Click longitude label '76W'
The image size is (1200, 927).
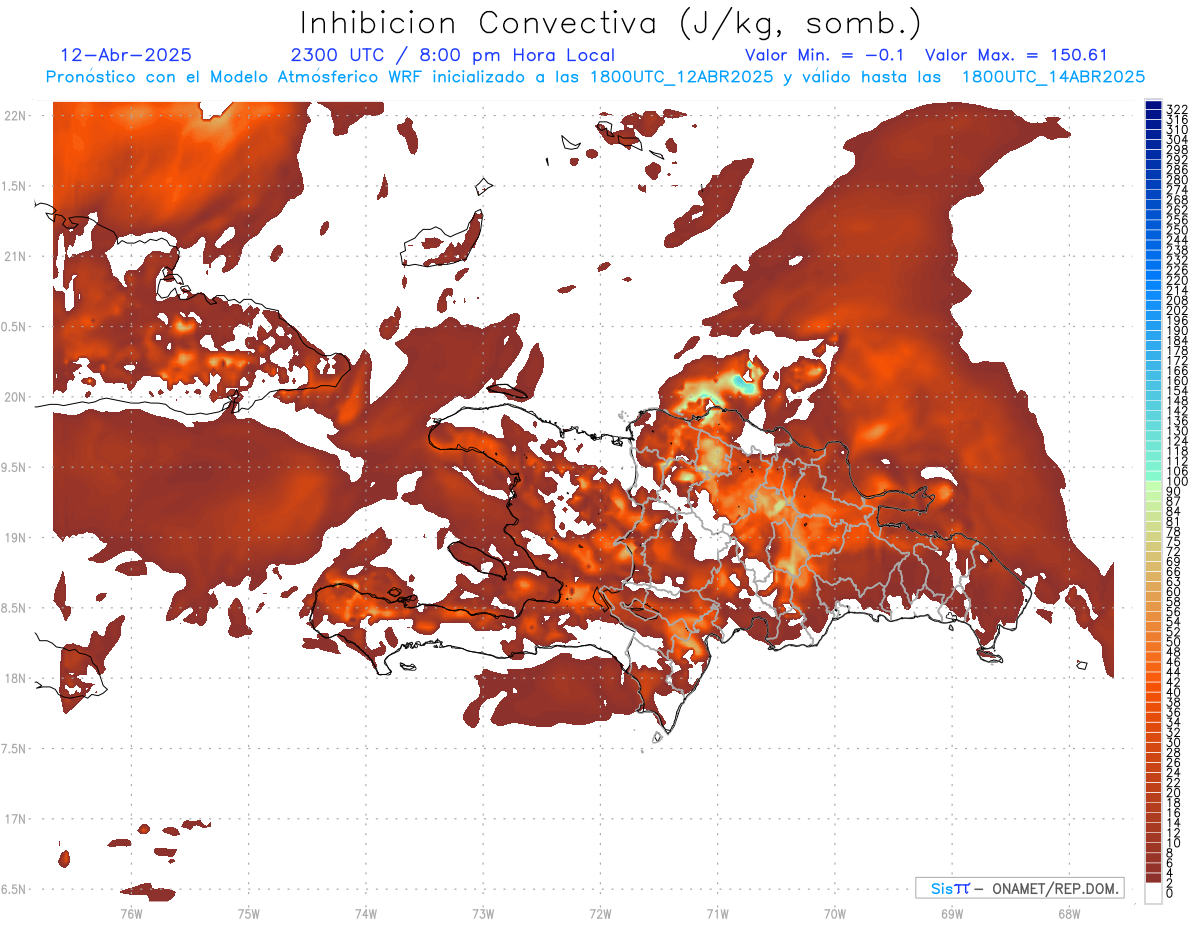(x=131, y=914)
